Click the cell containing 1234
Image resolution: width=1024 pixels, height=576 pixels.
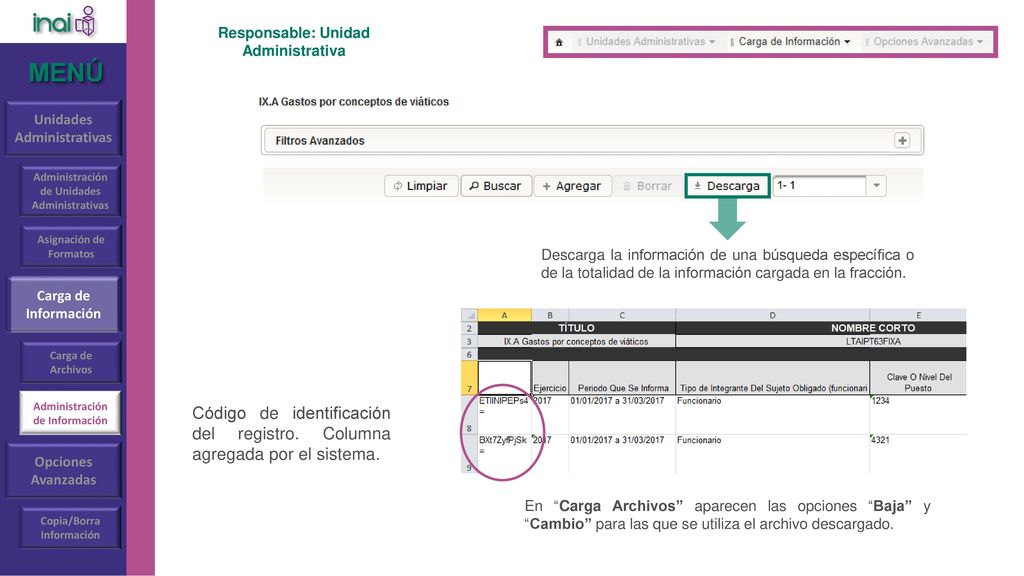pyautogui.click(x=918, y=414)
